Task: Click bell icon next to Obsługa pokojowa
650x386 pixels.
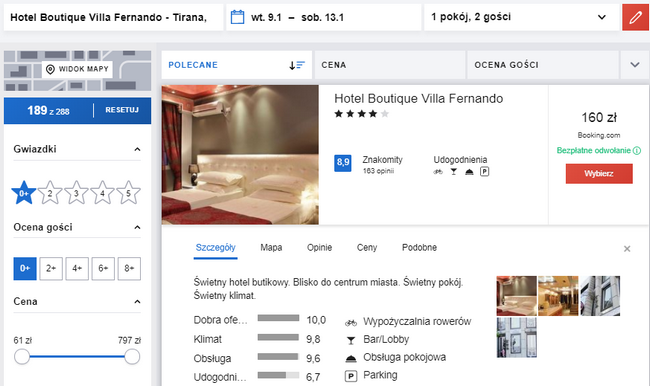Action: (x=351, y=358)
